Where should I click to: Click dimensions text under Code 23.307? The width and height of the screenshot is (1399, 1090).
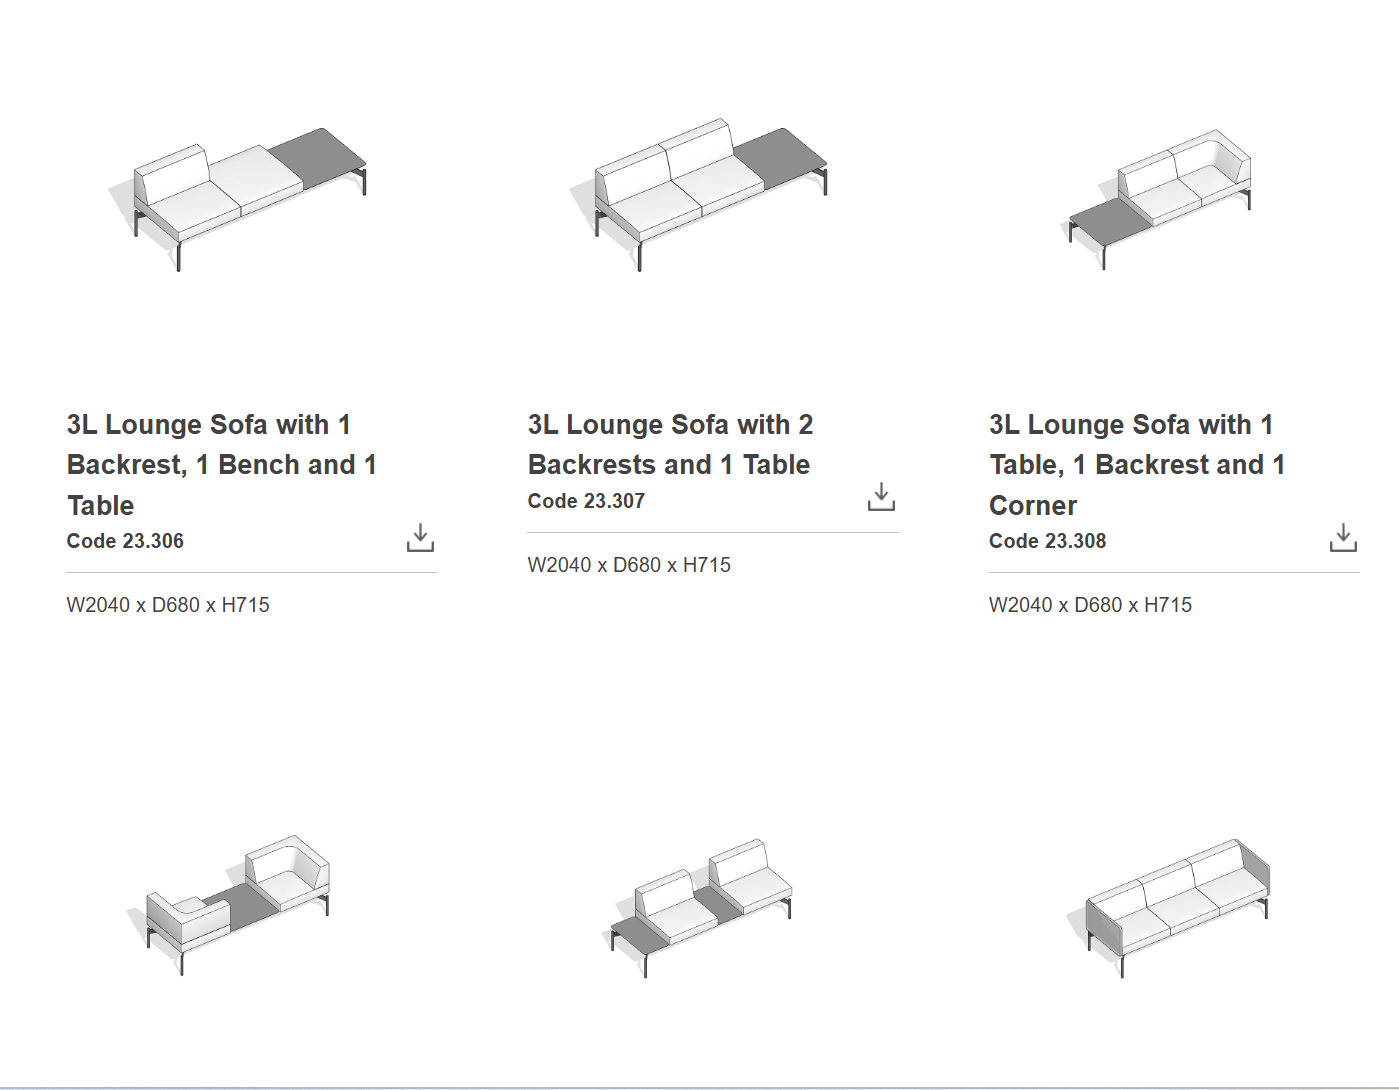[x=629, y=565]
